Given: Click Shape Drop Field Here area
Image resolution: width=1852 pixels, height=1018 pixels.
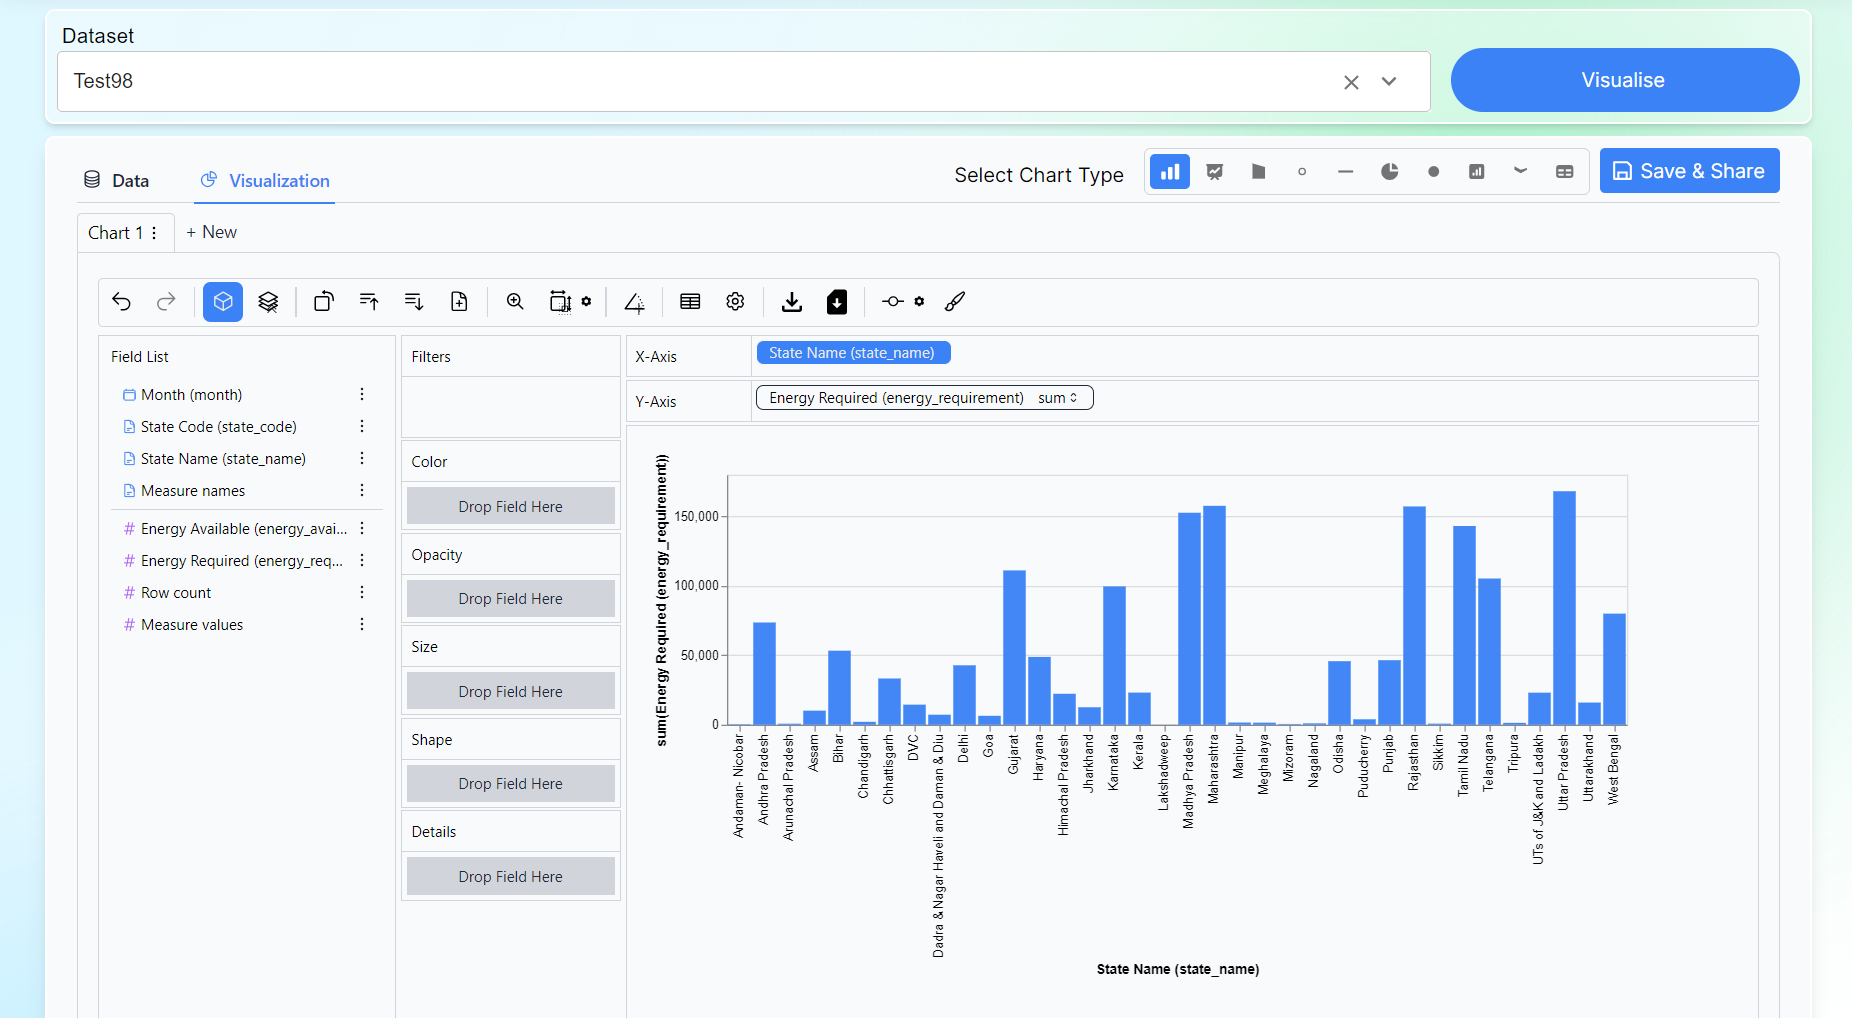Looking at the screenshot, I should [x=511, y=783].
